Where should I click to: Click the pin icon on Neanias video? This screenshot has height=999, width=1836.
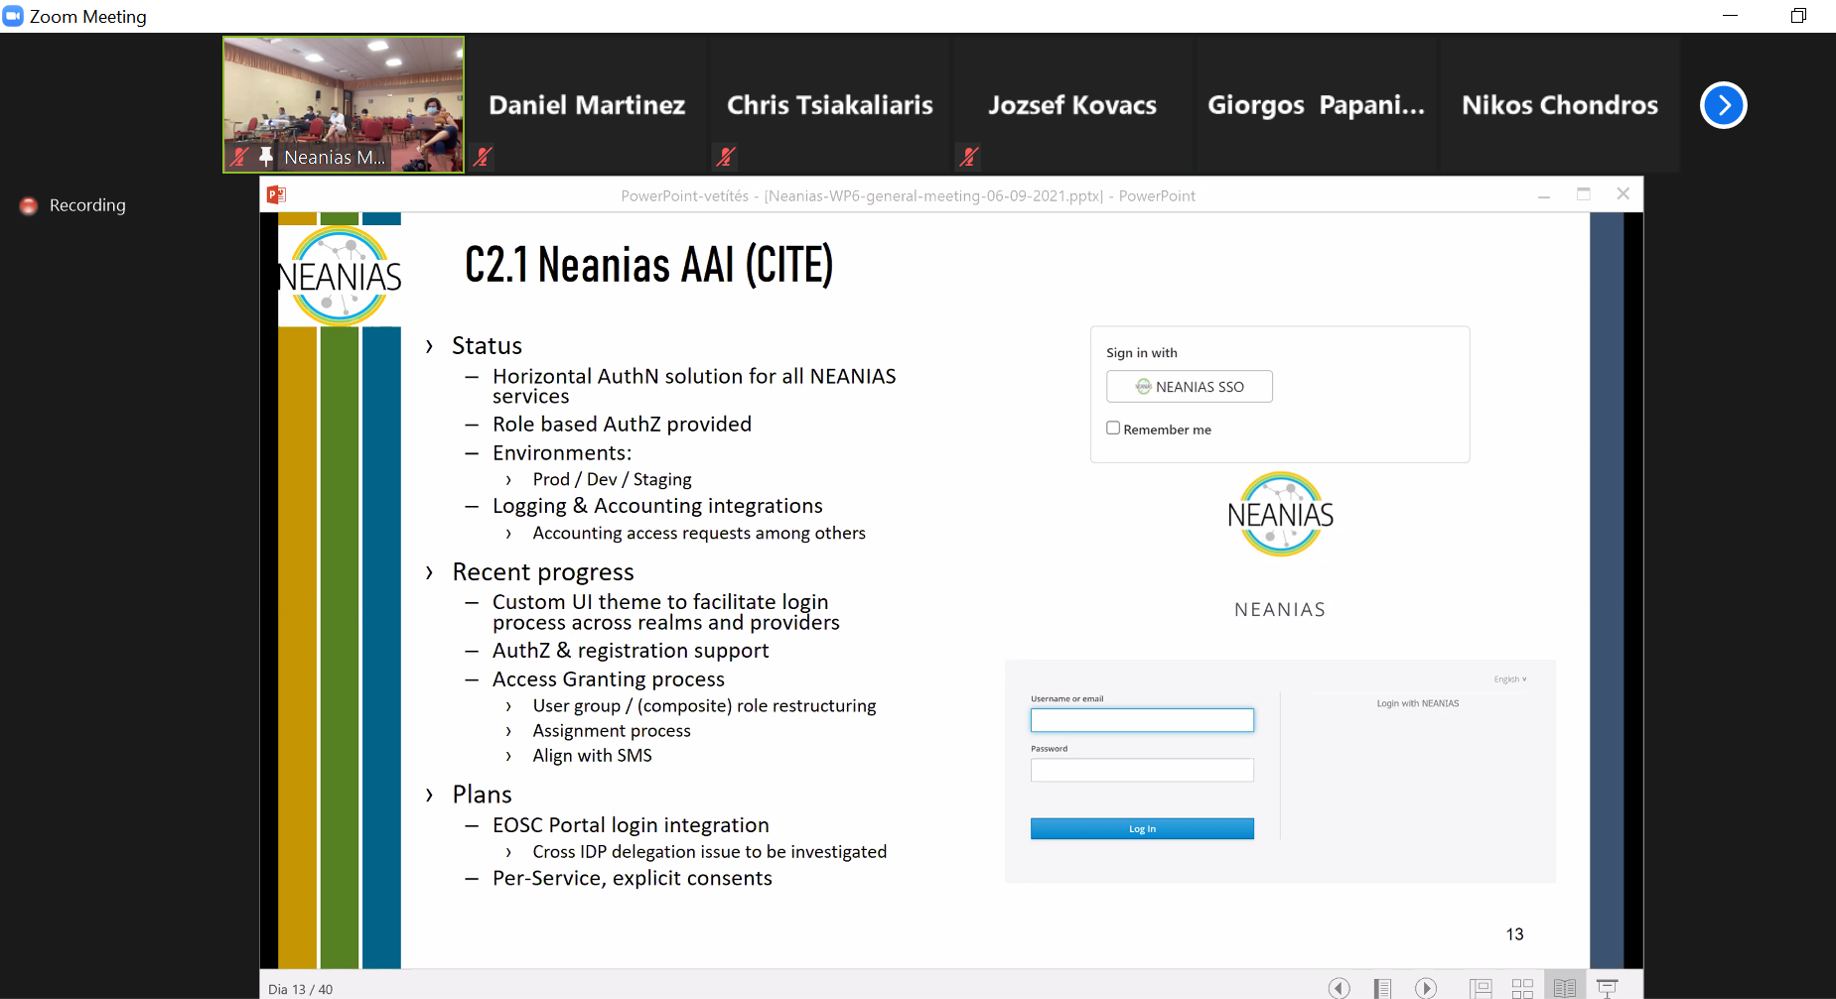click(x=265, y=157)
